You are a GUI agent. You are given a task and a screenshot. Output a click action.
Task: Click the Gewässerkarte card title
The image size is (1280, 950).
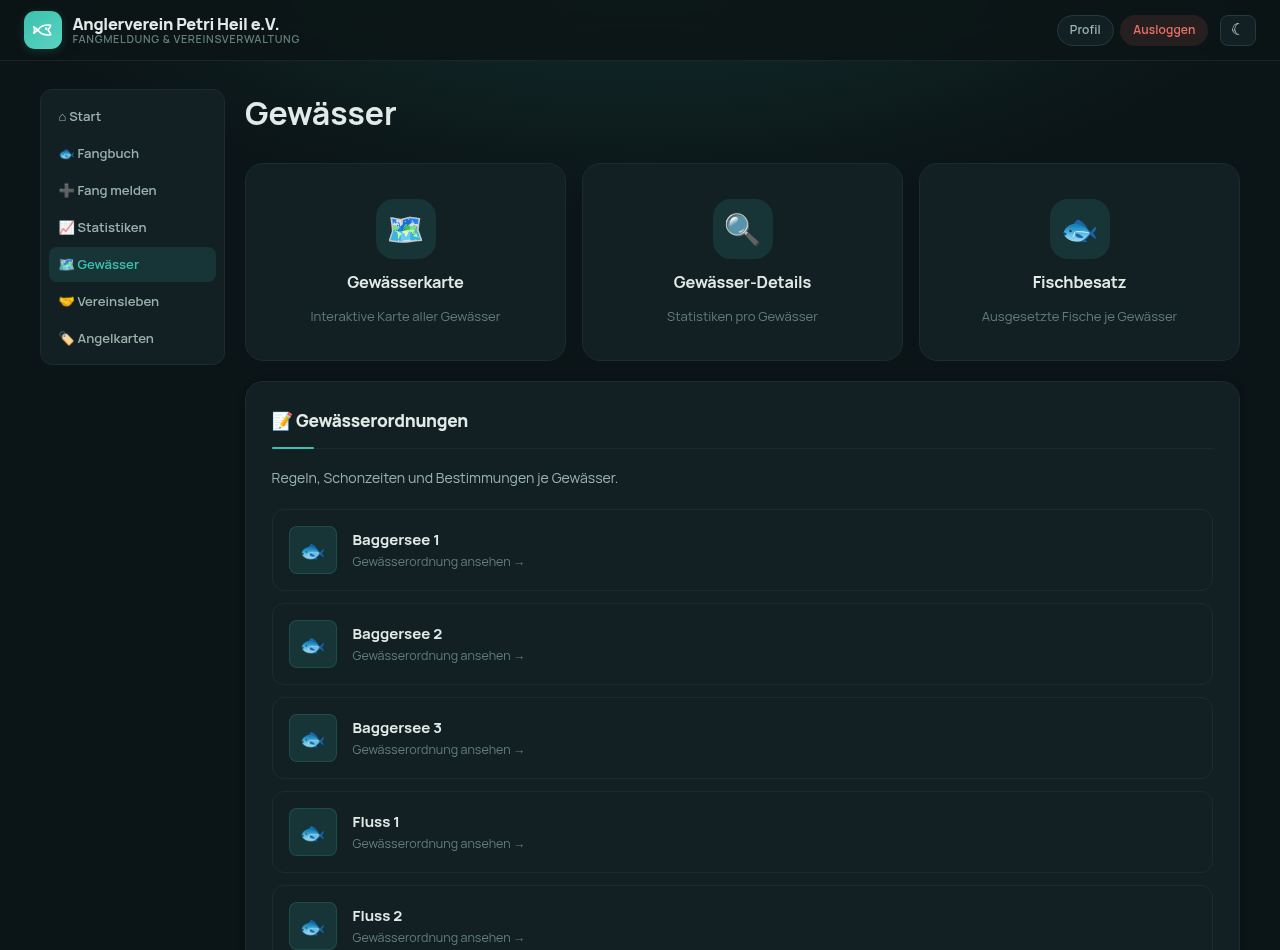(x=405, y=283)
